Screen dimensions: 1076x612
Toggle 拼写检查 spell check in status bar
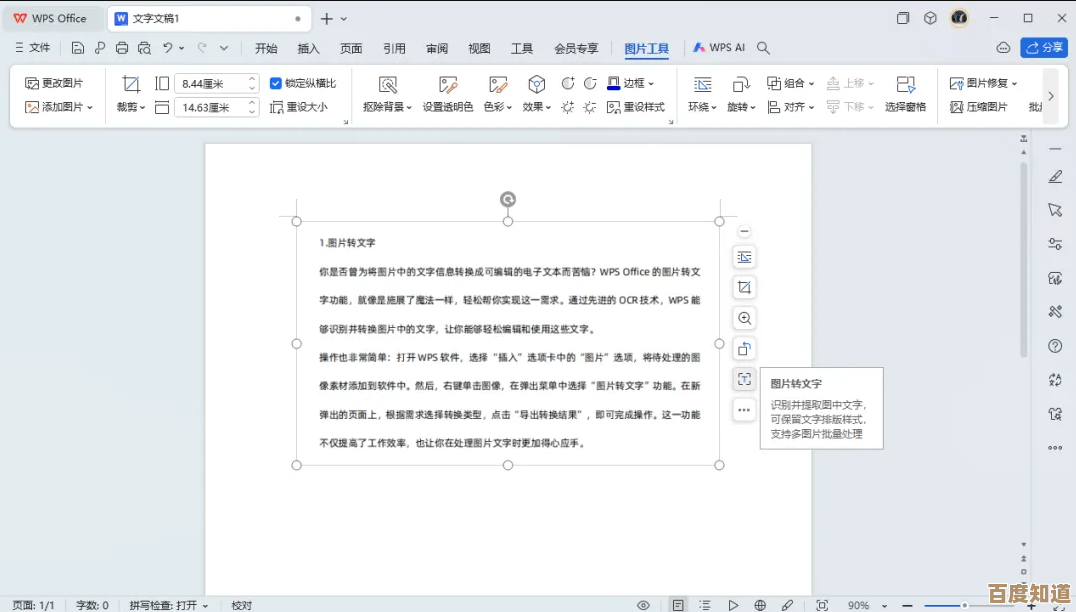tap(168, 605)
